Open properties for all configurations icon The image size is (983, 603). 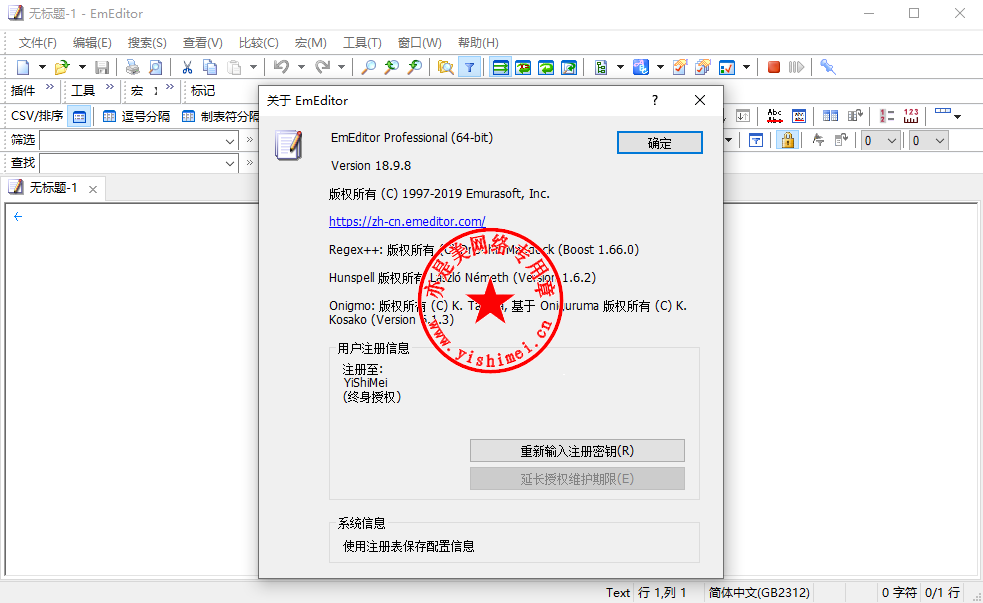pos(703,67)
